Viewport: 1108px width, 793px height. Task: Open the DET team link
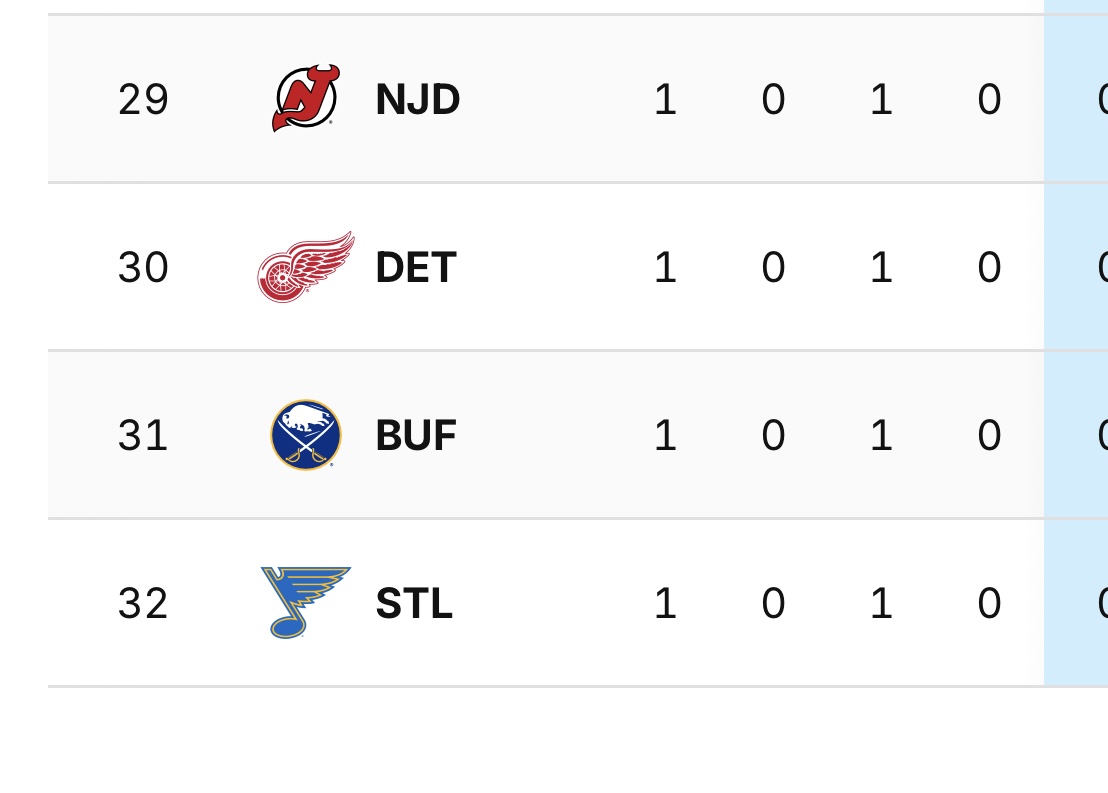[416, 267]
